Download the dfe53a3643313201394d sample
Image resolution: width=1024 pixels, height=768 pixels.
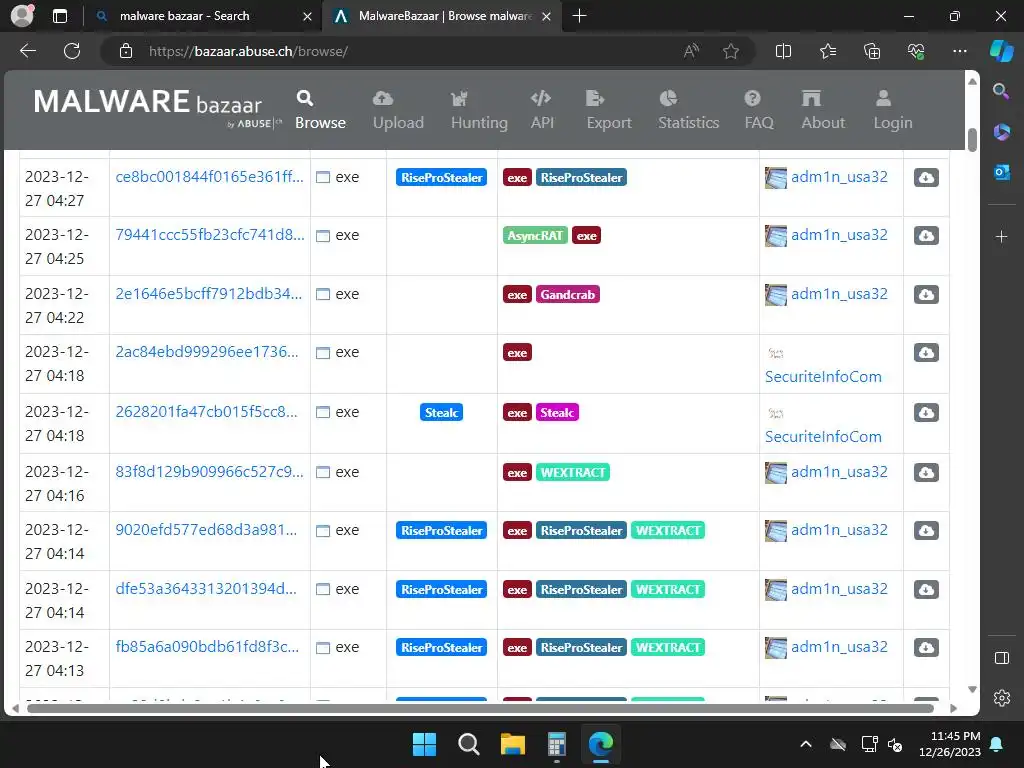[x=926, y=589]
